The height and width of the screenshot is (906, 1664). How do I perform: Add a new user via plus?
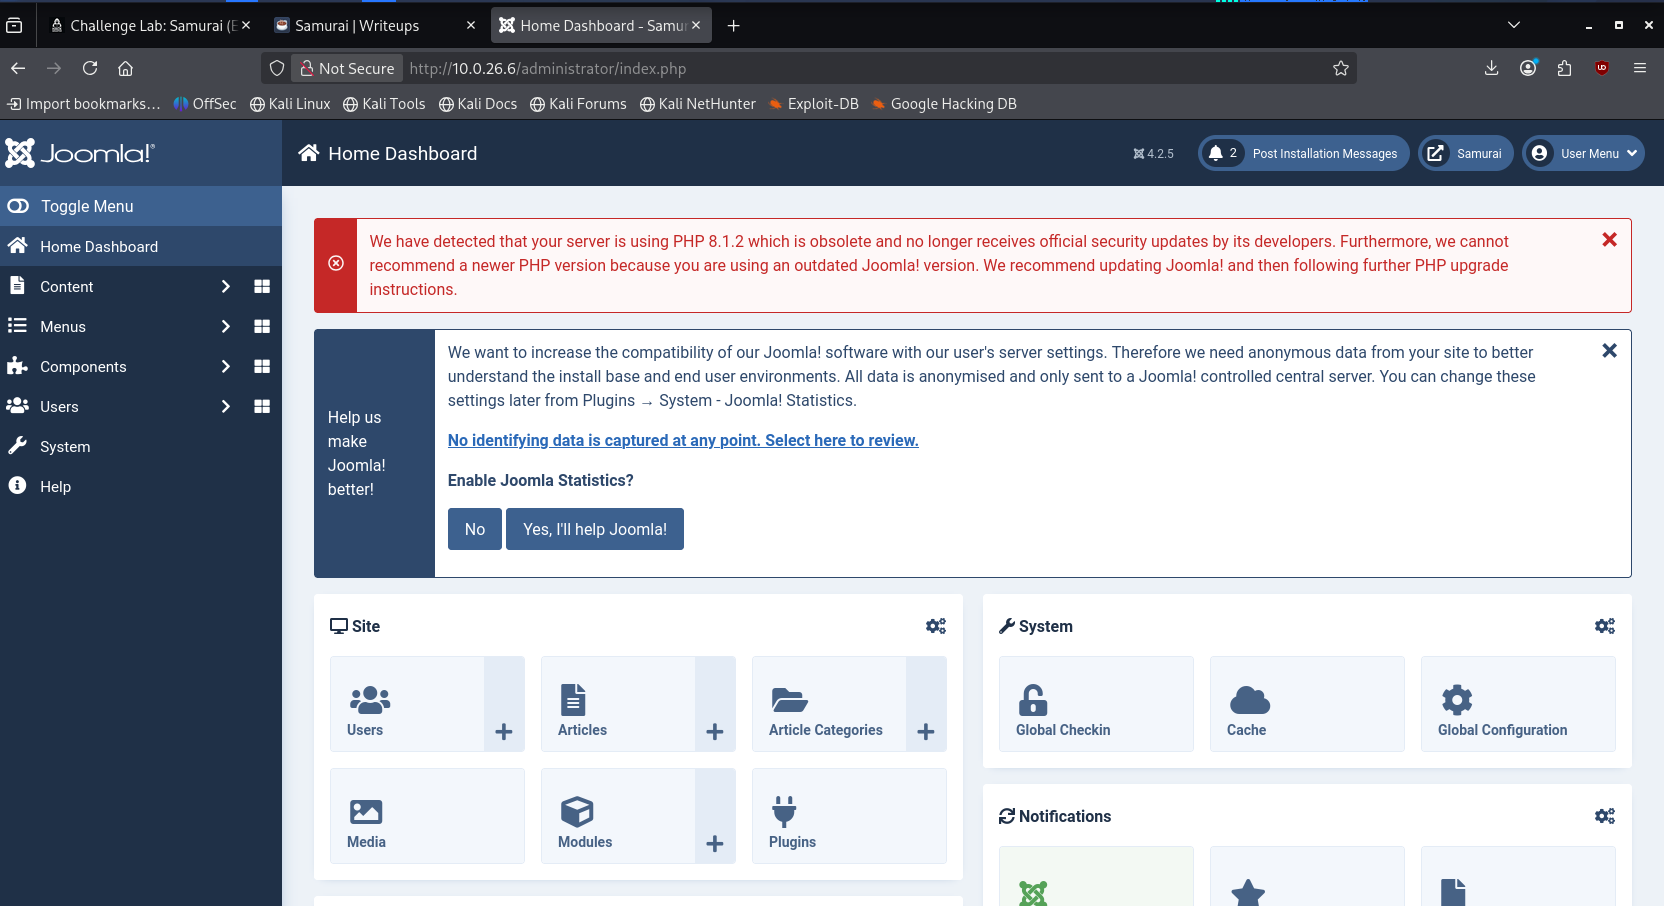pos(504,704)
